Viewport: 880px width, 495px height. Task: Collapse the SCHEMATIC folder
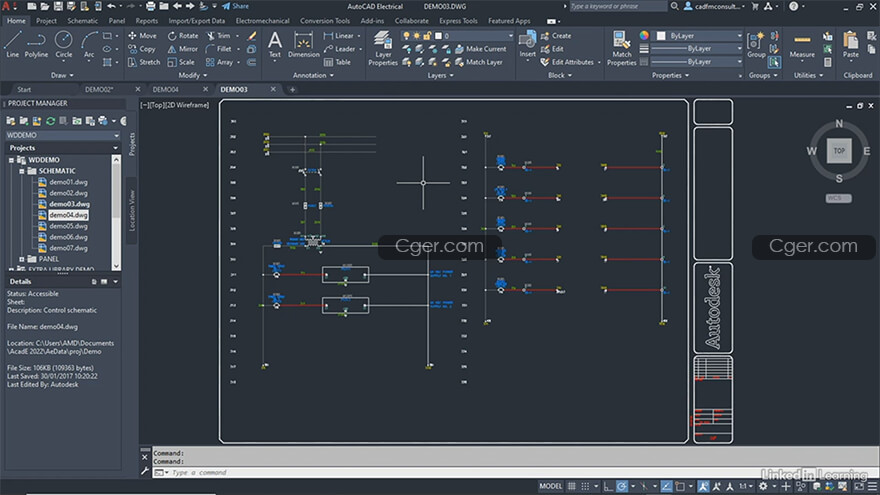coord(22,171)
